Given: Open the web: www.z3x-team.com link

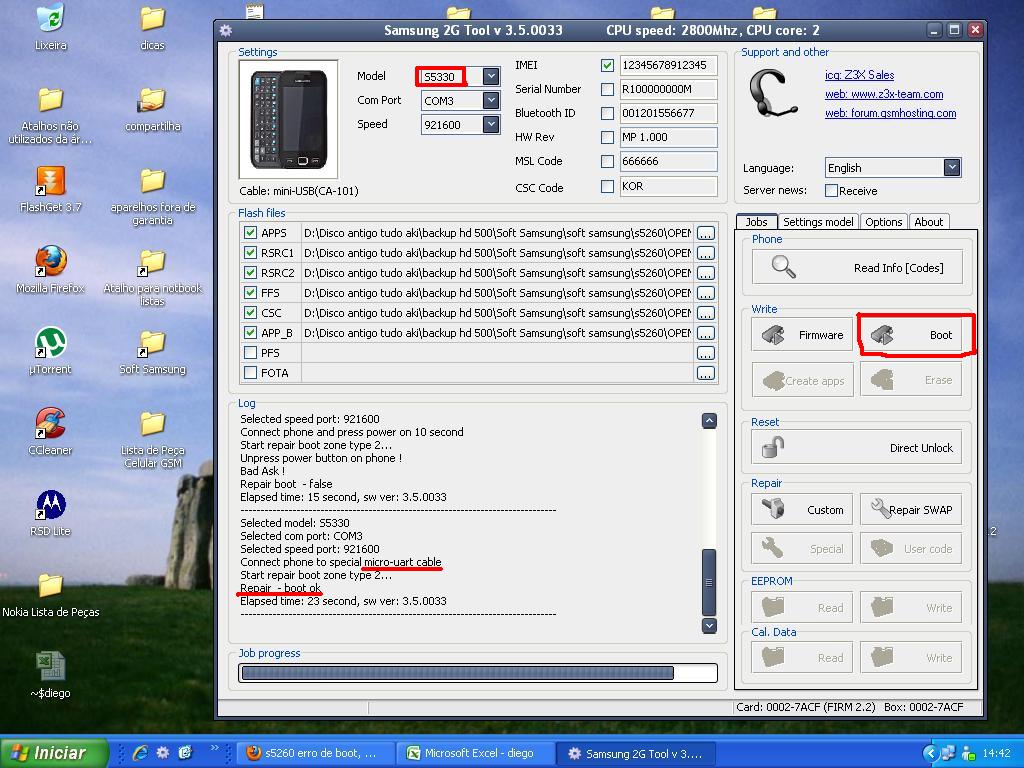Looking at the screenshot, I should (884, 94).
